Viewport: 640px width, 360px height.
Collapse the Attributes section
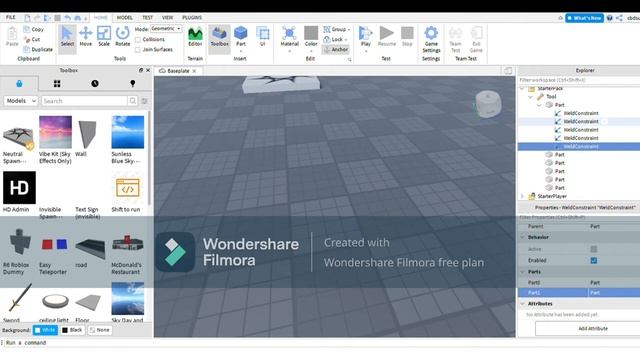(x=522, y=304)
